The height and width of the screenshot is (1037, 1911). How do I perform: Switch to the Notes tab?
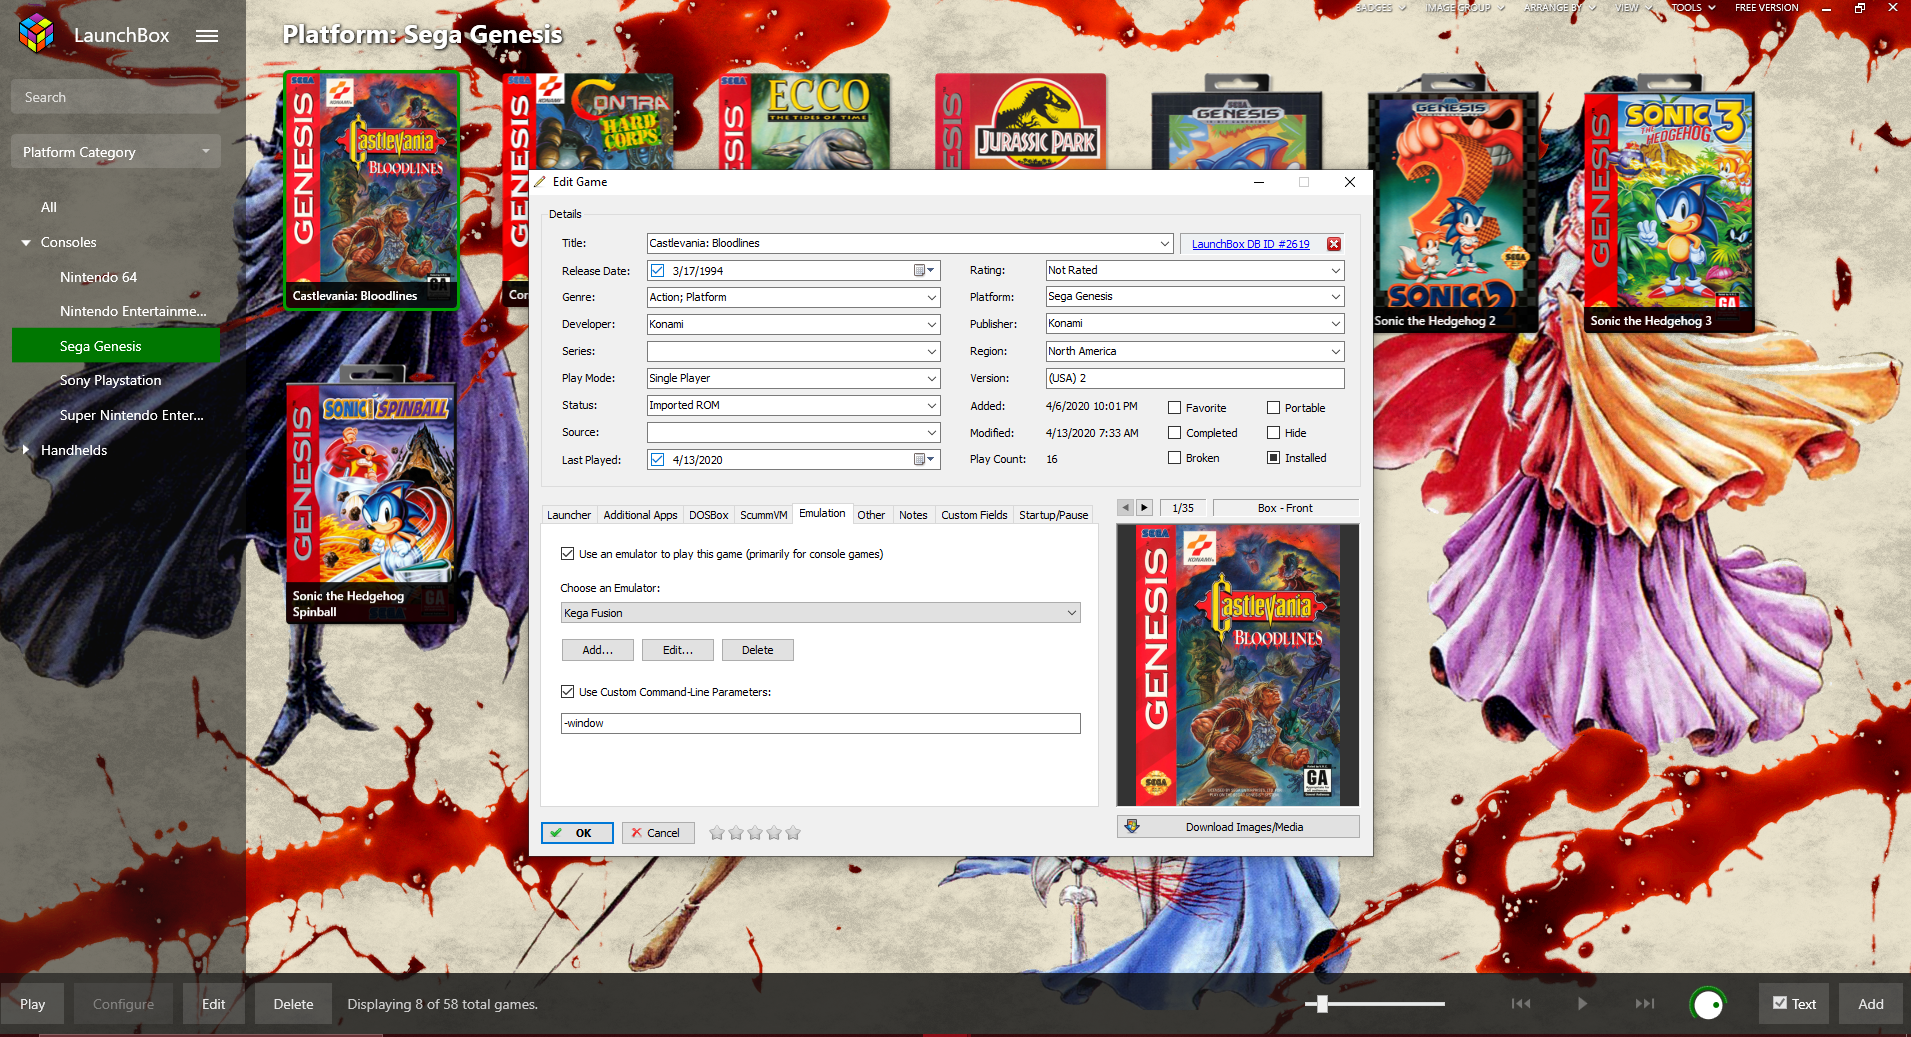913,515
